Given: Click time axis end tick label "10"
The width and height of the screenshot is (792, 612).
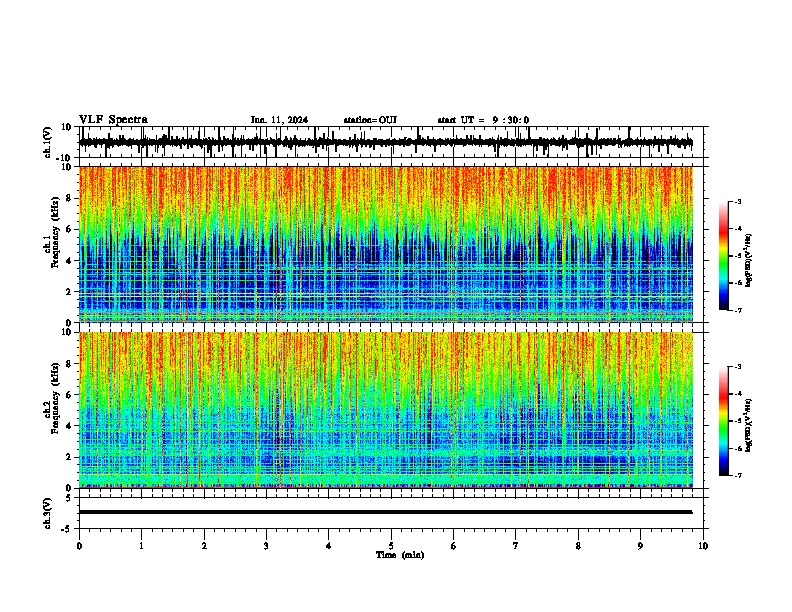Looking at the screenshot, I should pyautogui.click(x=703, y=546).
